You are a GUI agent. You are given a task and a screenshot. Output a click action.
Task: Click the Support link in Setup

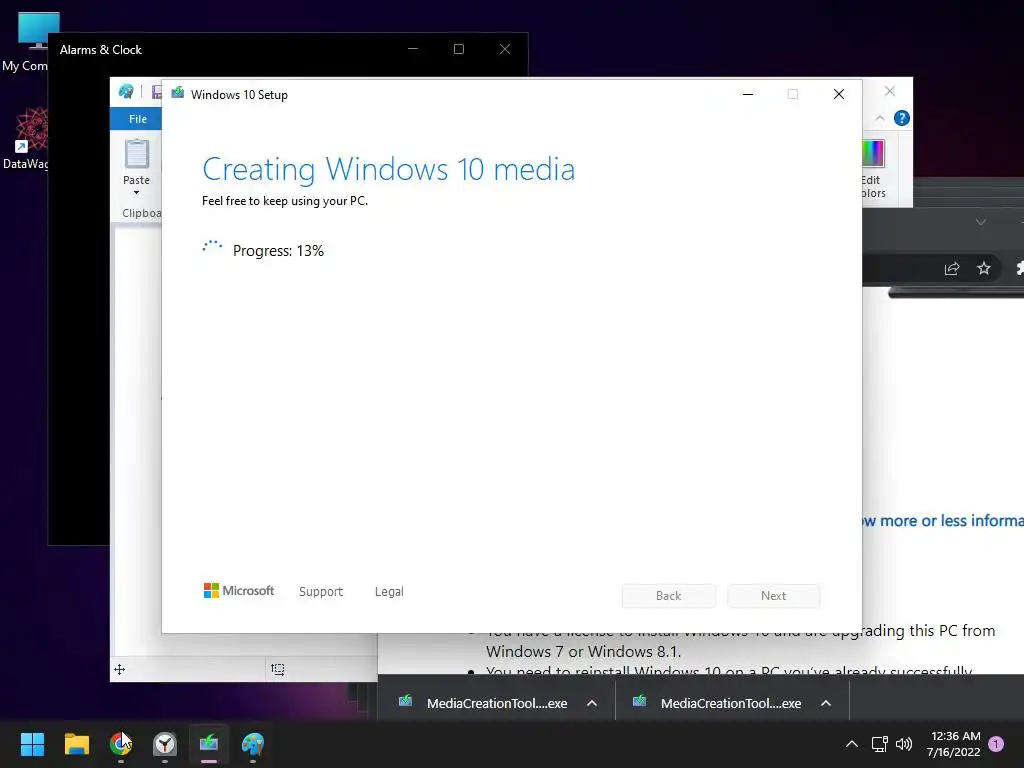(321, 591)
